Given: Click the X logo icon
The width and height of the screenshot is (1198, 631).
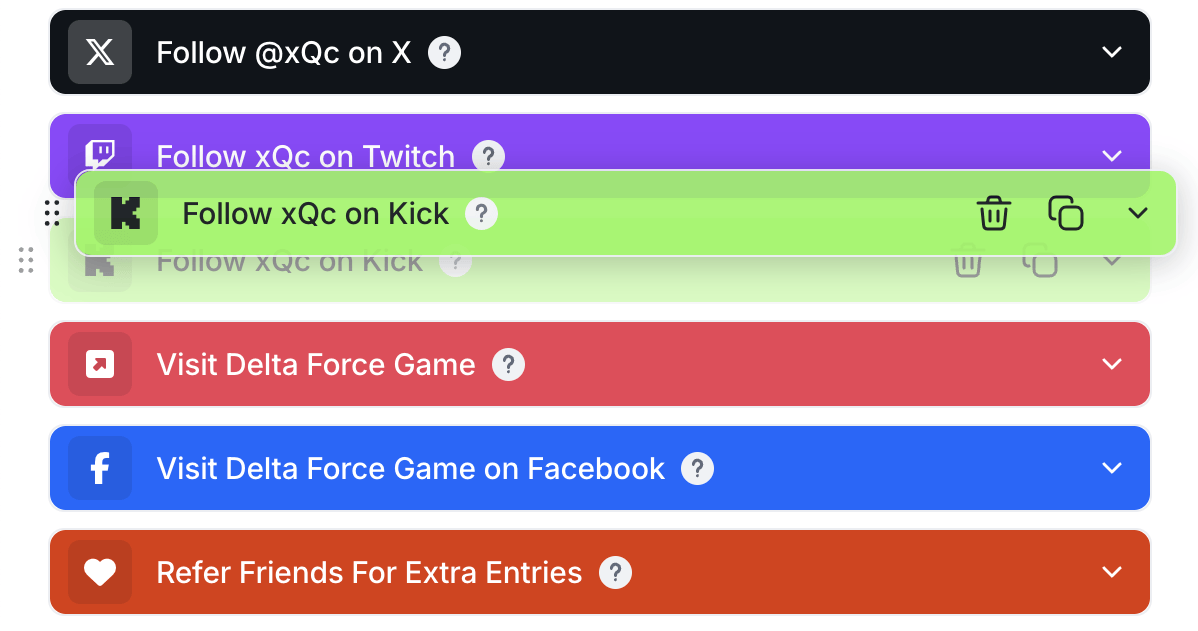Looking at the screenshot, I should (99, 51).
